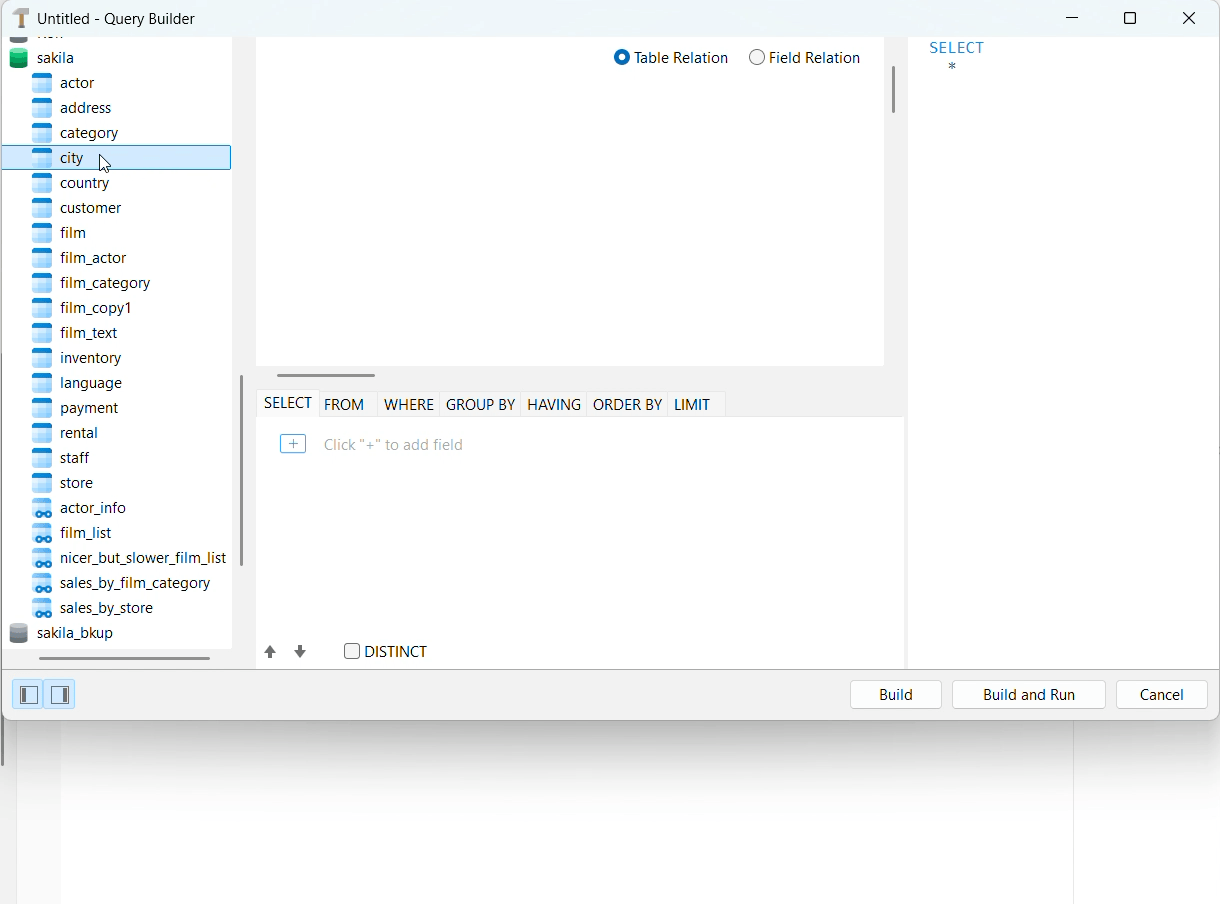Viewport: 1220px width, 904px height.
Task: Enable the DISTINCT checkbox
Action: (352, 651)
